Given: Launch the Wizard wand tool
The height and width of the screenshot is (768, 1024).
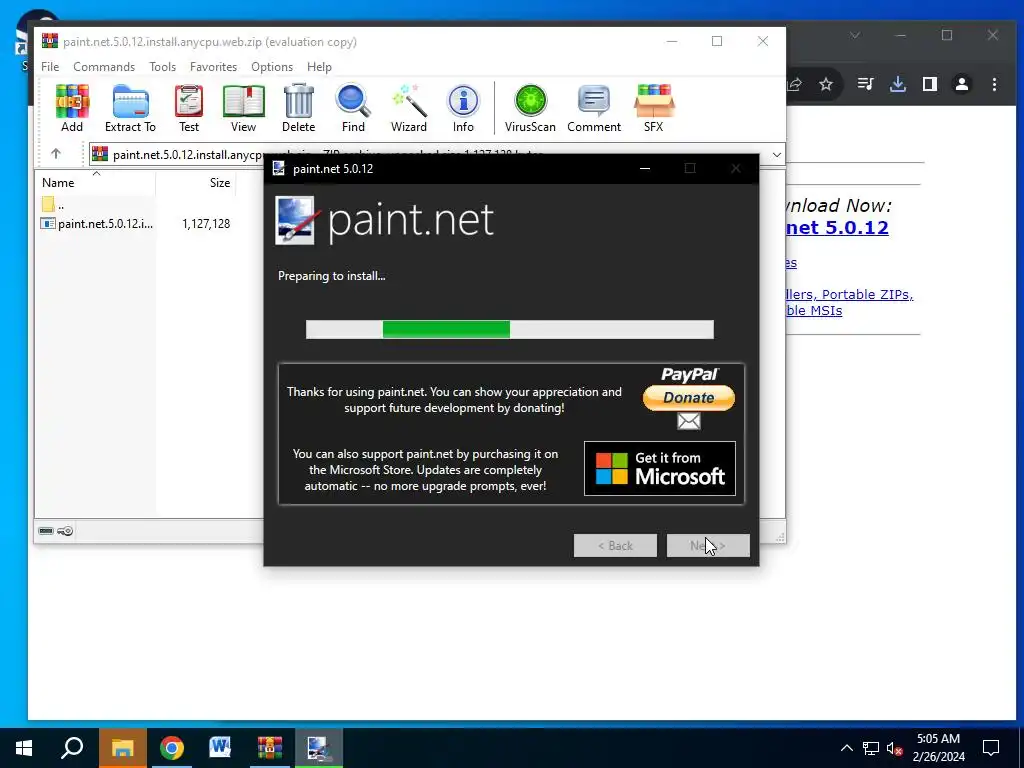Looking at the screenshot, I should (x=409, y=108).
